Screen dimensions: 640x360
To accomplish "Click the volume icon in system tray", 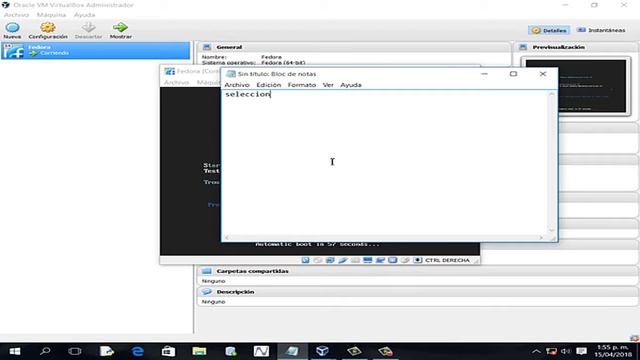I will pyautogui.click(x=565, y=351).
